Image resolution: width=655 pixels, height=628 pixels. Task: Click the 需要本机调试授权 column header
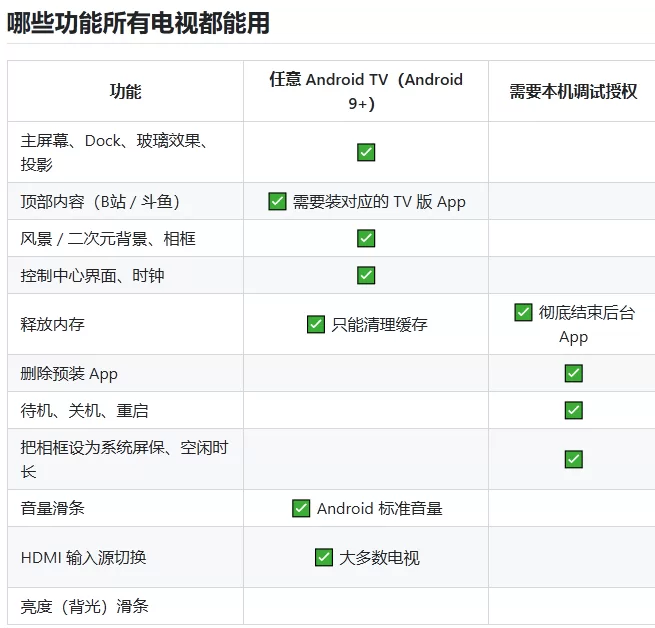pos(573,91)
